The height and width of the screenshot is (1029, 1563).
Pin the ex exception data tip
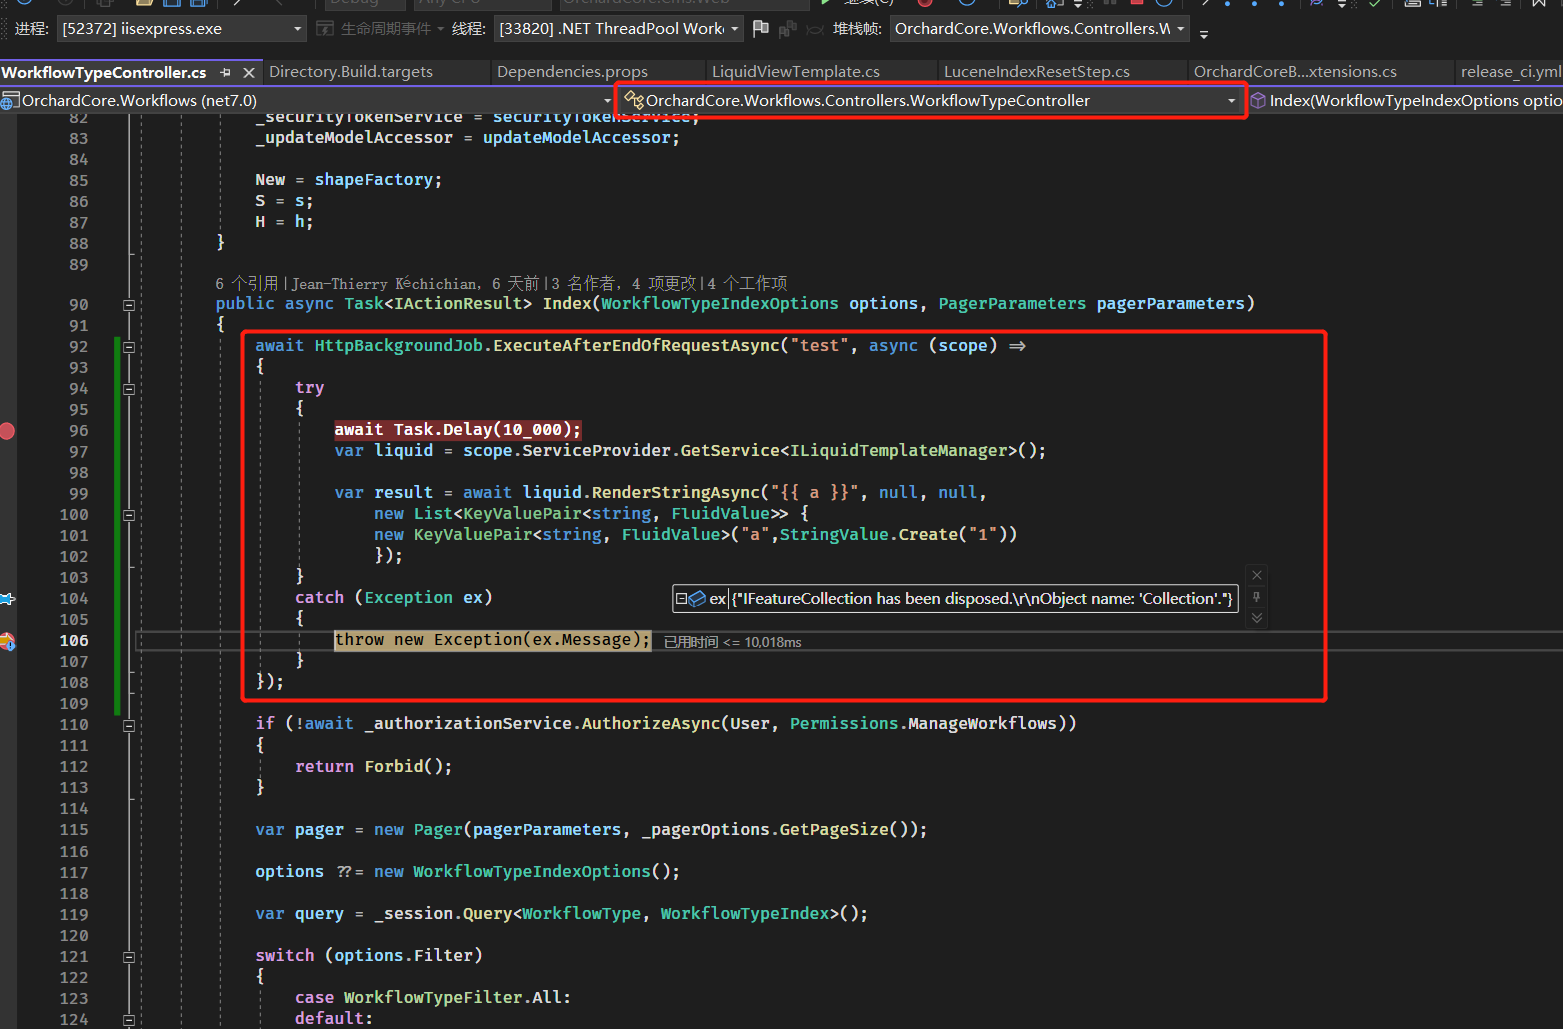point(1257,597)
